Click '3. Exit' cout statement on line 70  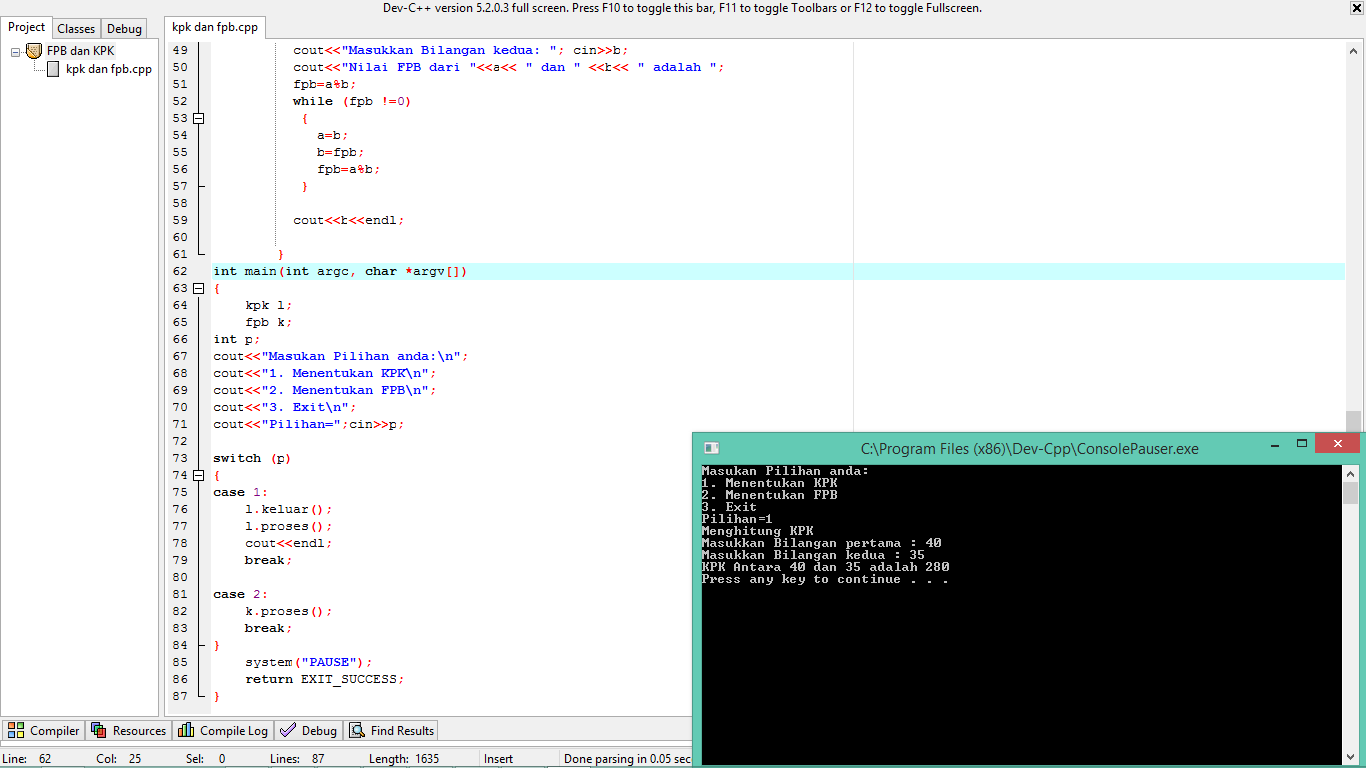285,407
